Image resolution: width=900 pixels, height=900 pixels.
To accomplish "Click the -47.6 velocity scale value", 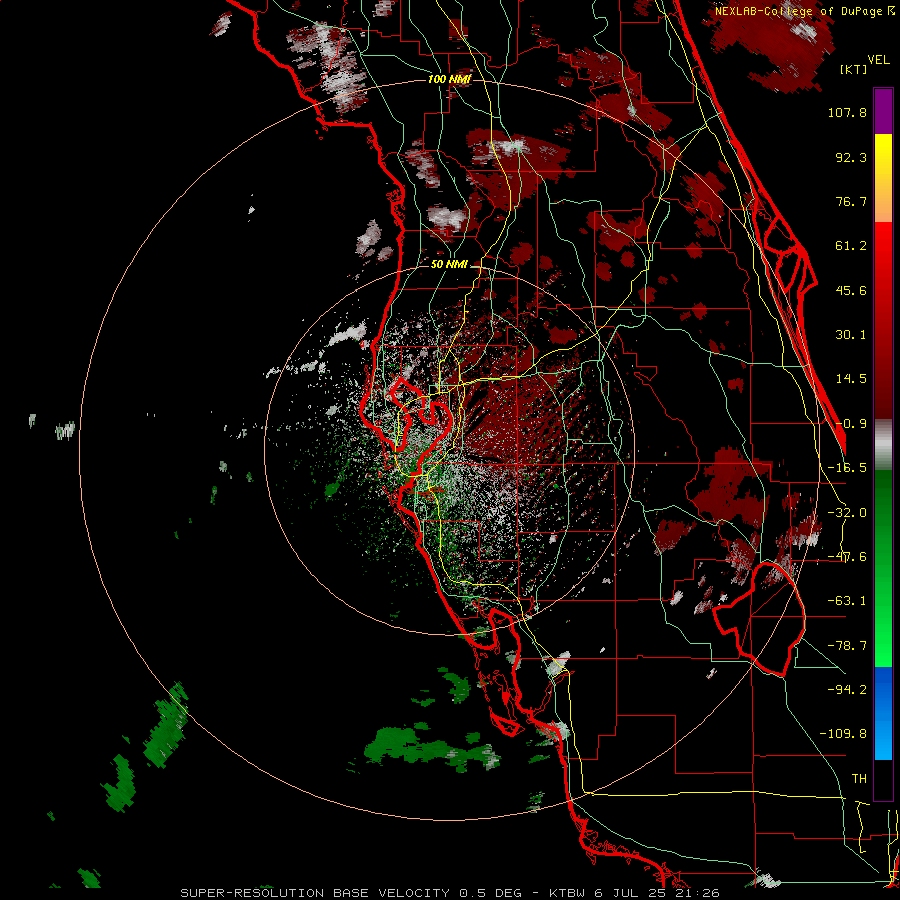I will pos(847,557).
